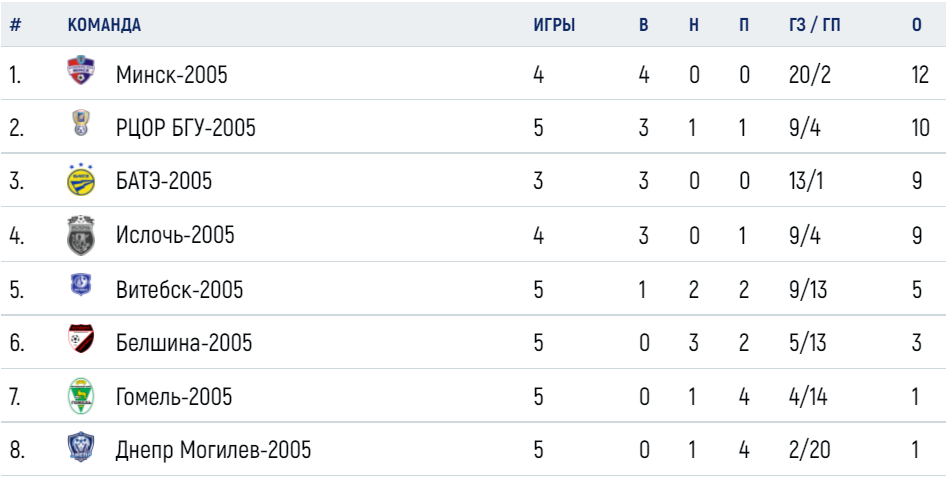Open the Минск-2005 team link
The image size is (946, 487).
tap(172, 75)
